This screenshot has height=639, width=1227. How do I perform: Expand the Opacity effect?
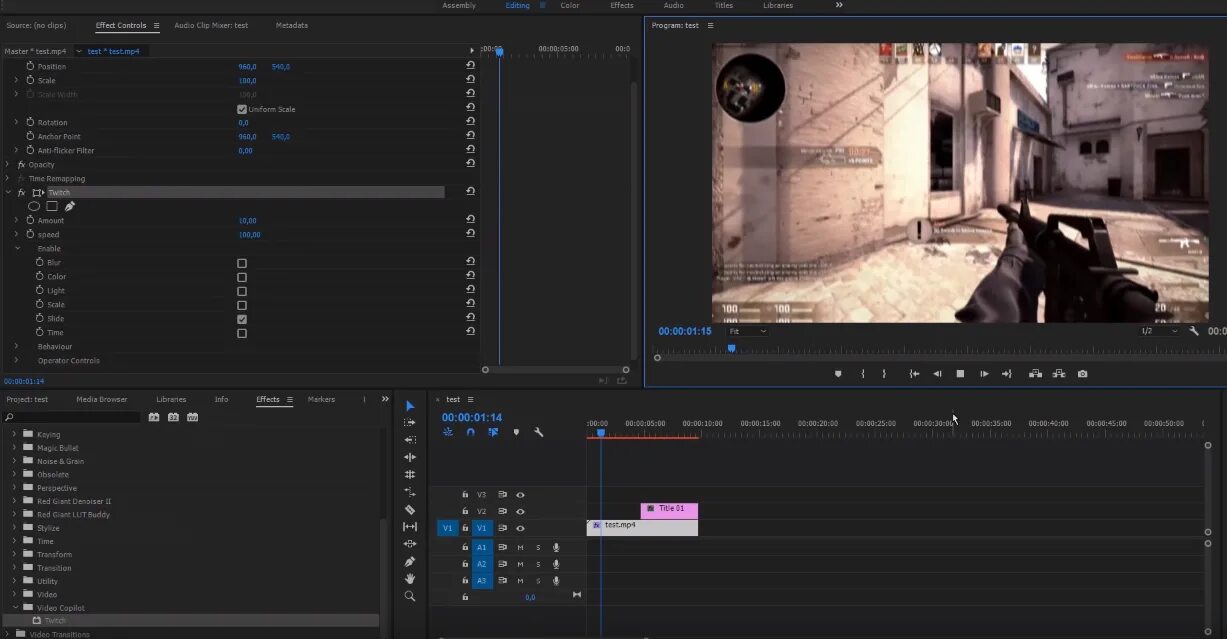(x=7, y=164)
